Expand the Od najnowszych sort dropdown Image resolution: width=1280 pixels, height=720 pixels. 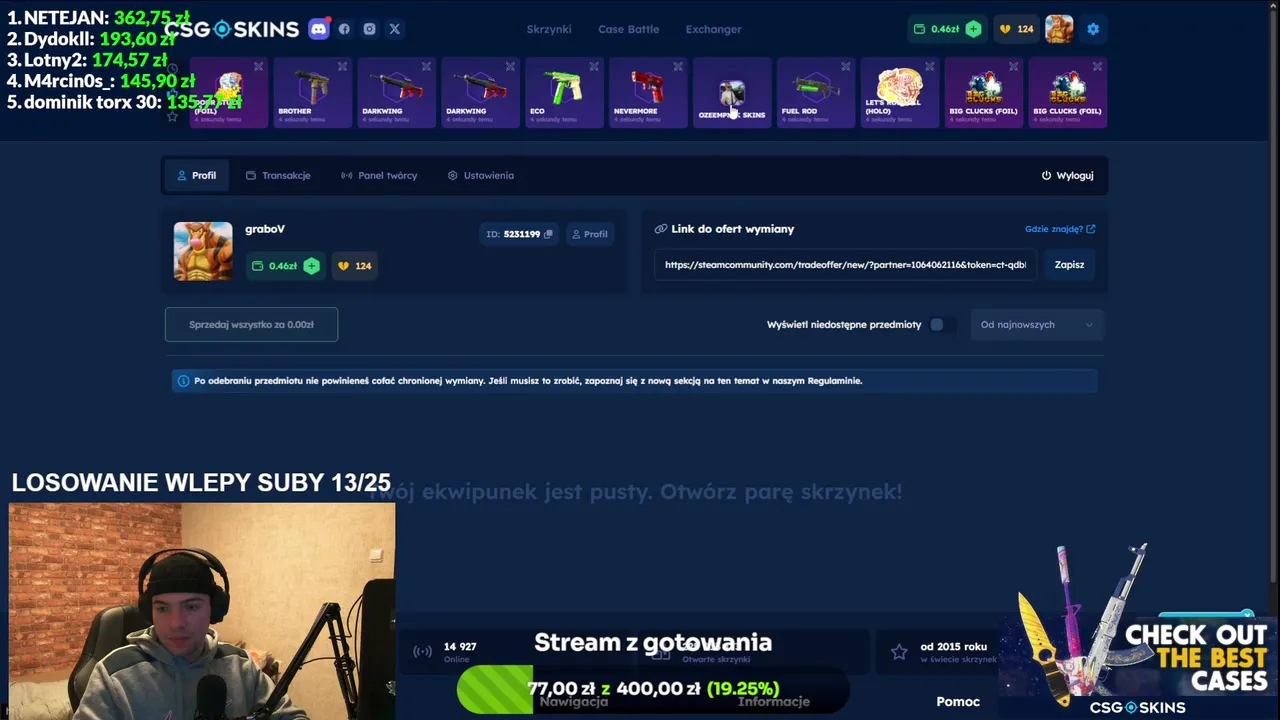pyautogui.click(x=1037, y=324)
